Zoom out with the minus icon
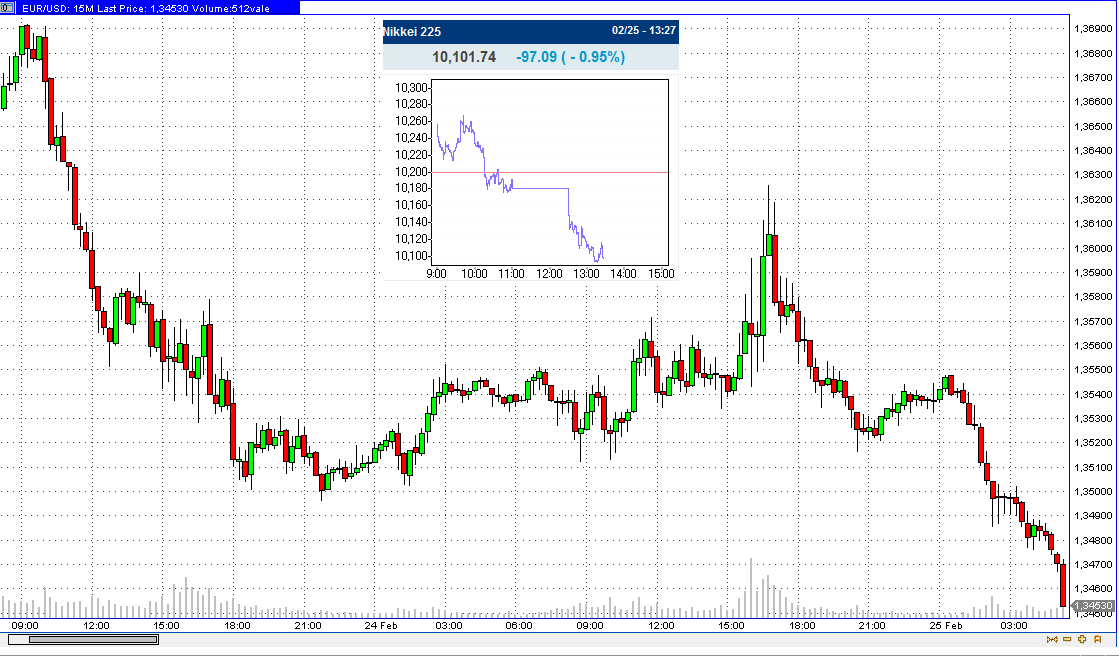Viewport: 1119px width, 656px height. click(1067, 640)
